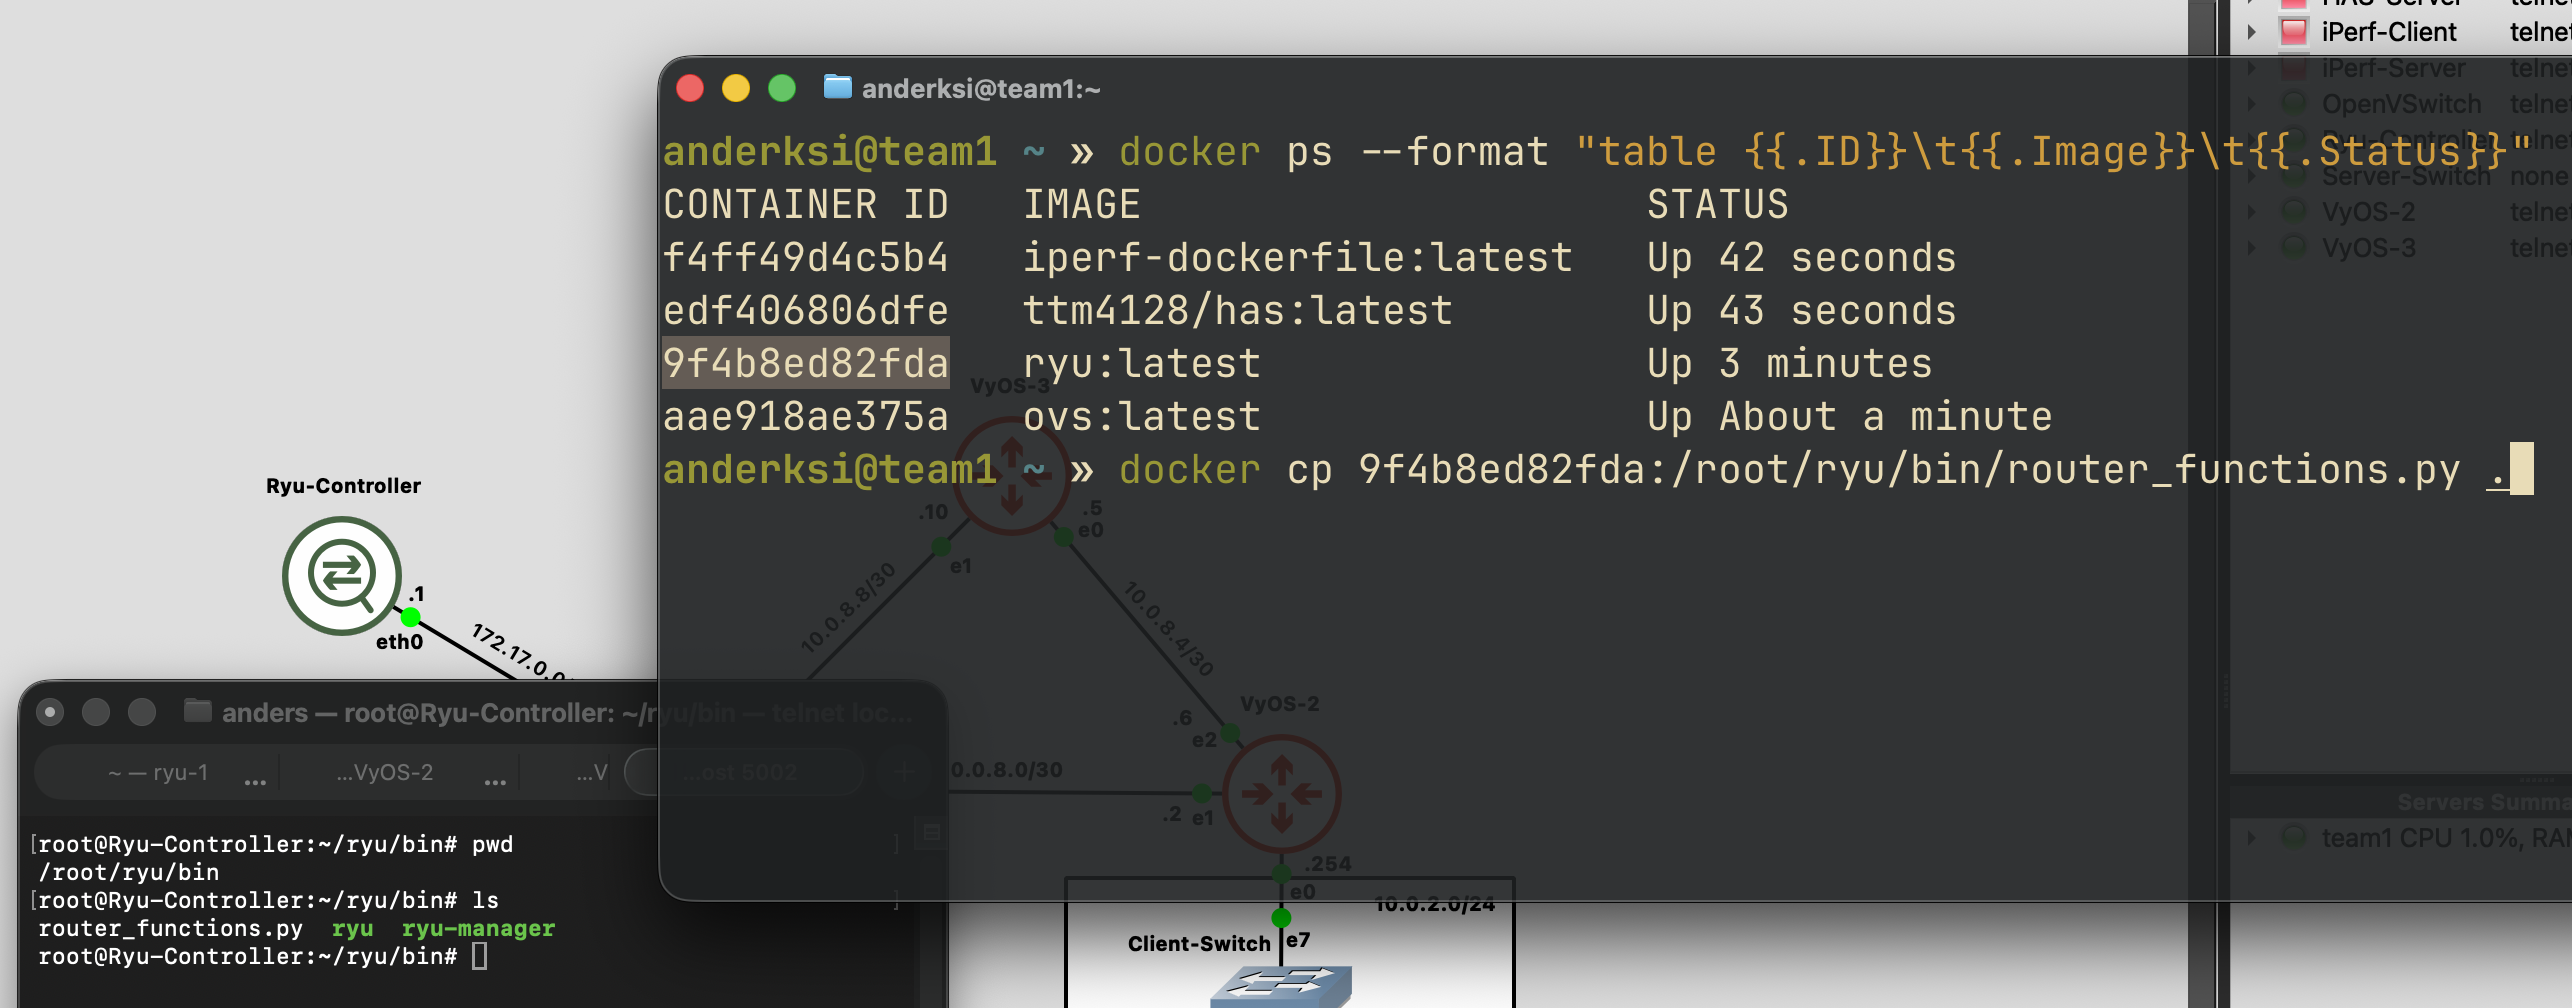The width and height of the screenshot is (2572, 1008).
Task: Expand the VyOS-3 row in the topology summary
Action: (x=2251, y=248)
